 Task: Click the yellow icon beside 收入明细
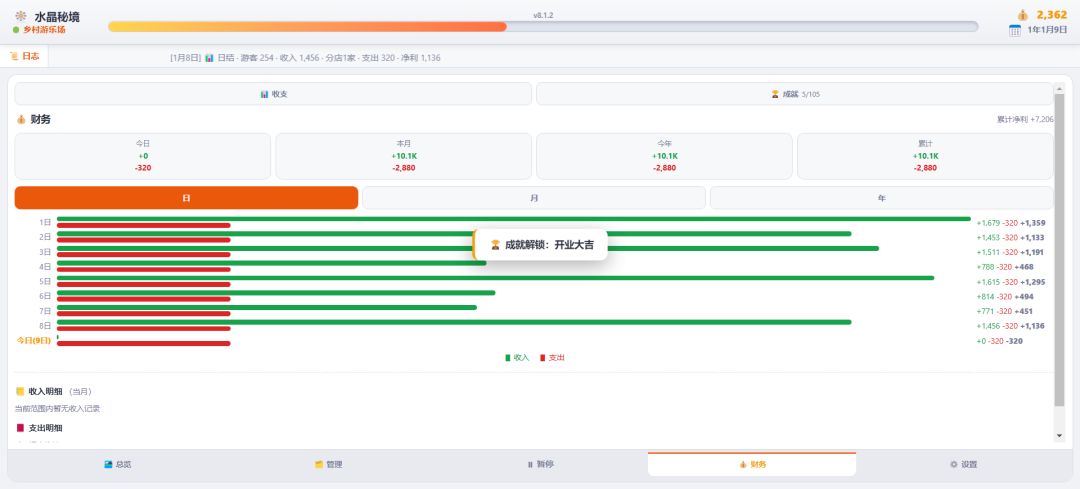point(20,391)
